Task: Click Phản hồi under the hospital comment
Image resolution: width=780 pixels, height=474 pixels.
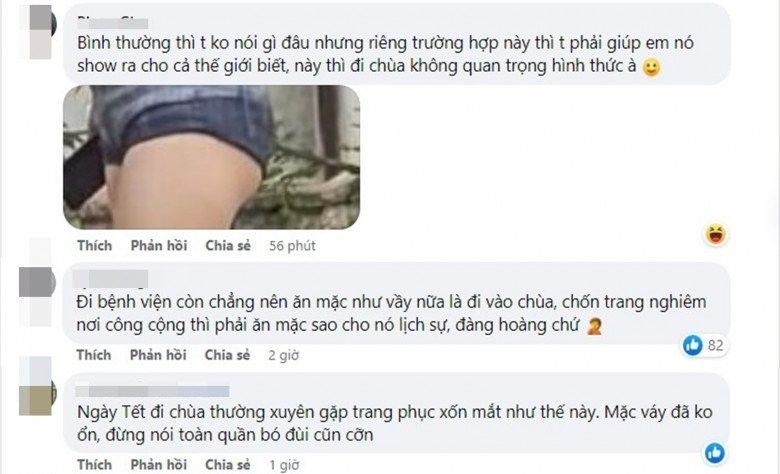Action: (158, 355)
